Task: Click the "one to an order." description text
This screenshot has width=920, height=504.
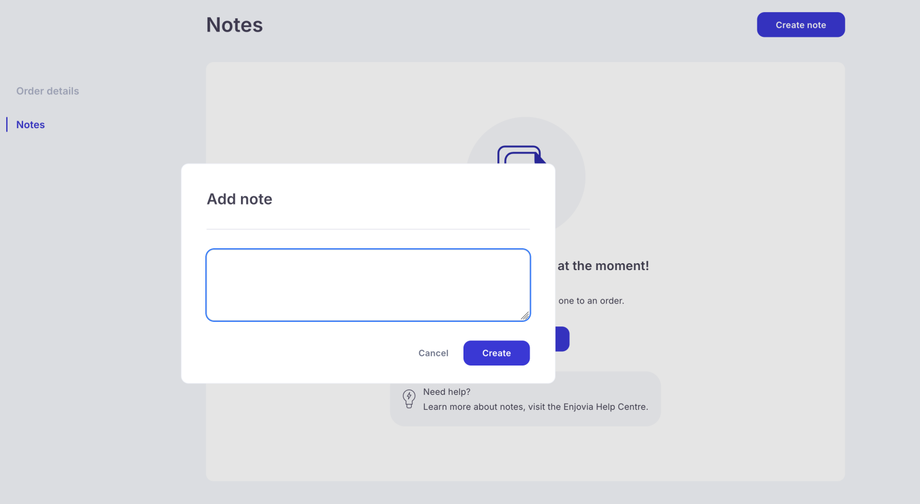Action: [x=591, y=301]
